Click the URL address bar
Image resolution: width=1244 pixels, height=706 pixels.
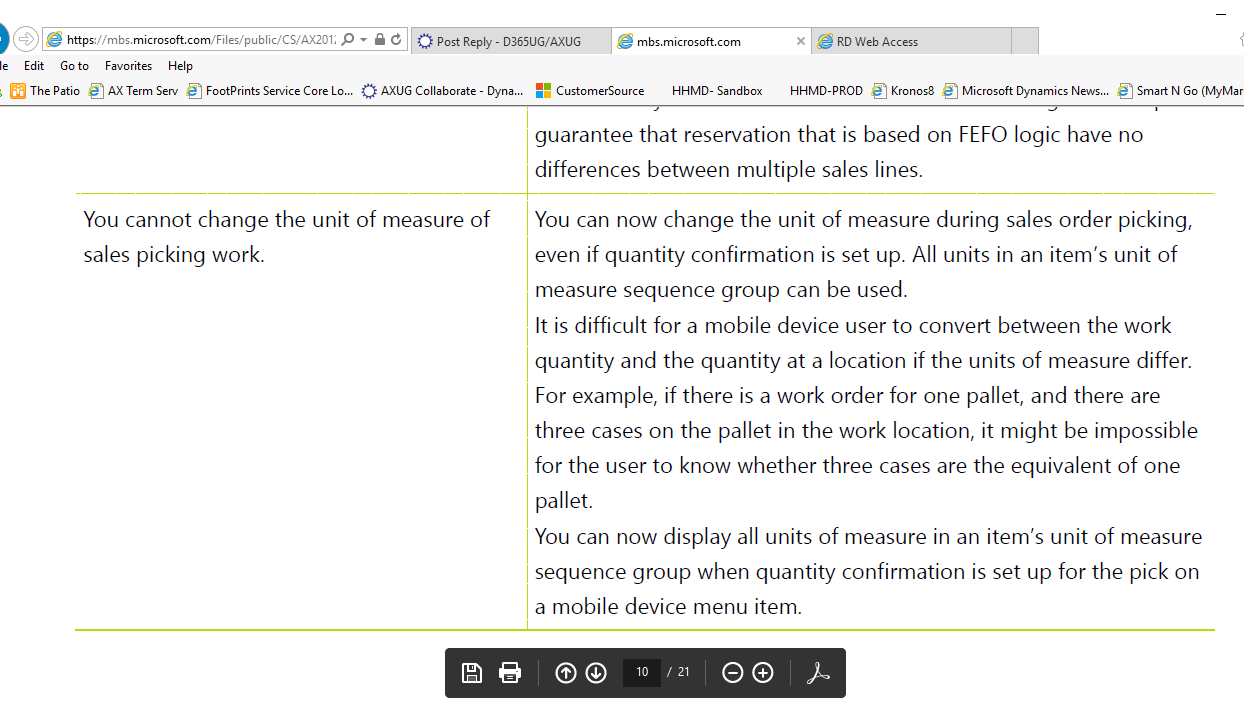point(200,40)
